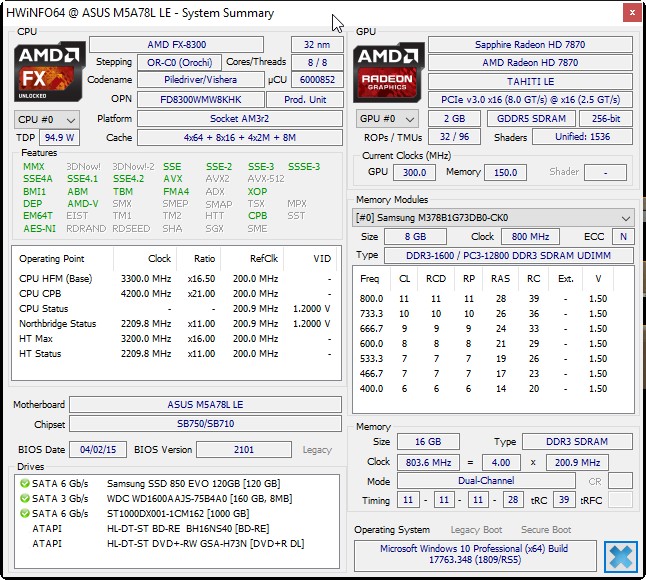
Task: Click the Secure Boot label
Action: click(x=546, y=530)
